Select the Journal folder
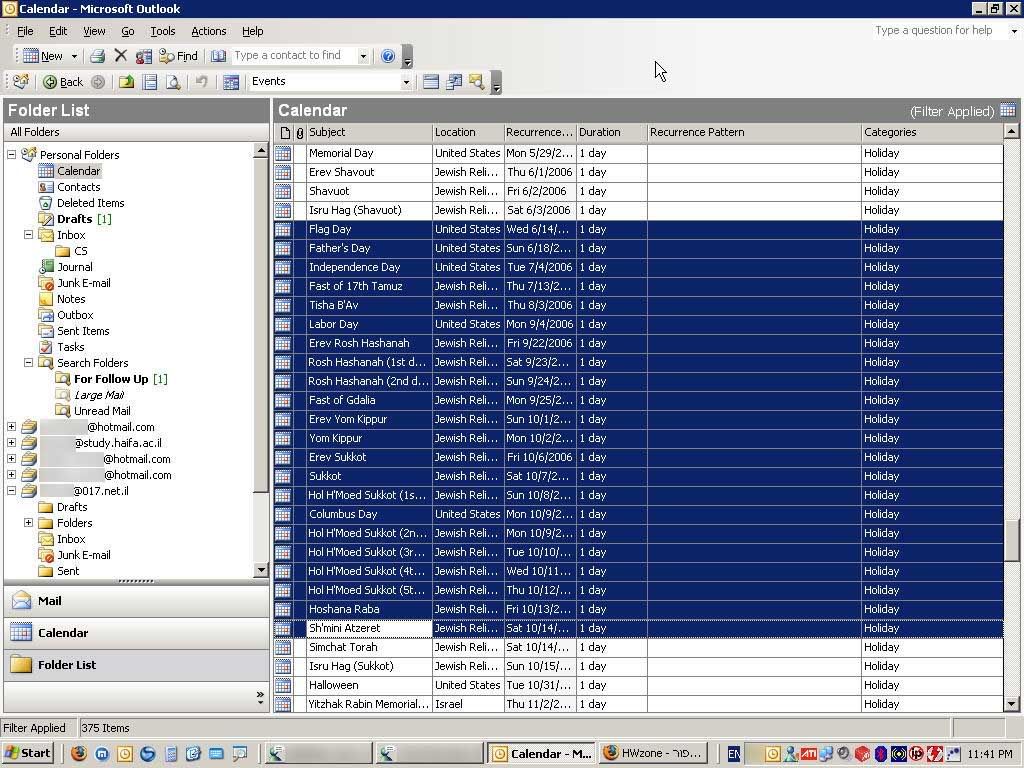This screenshot has height=768, width=1024. pos(74,267)
